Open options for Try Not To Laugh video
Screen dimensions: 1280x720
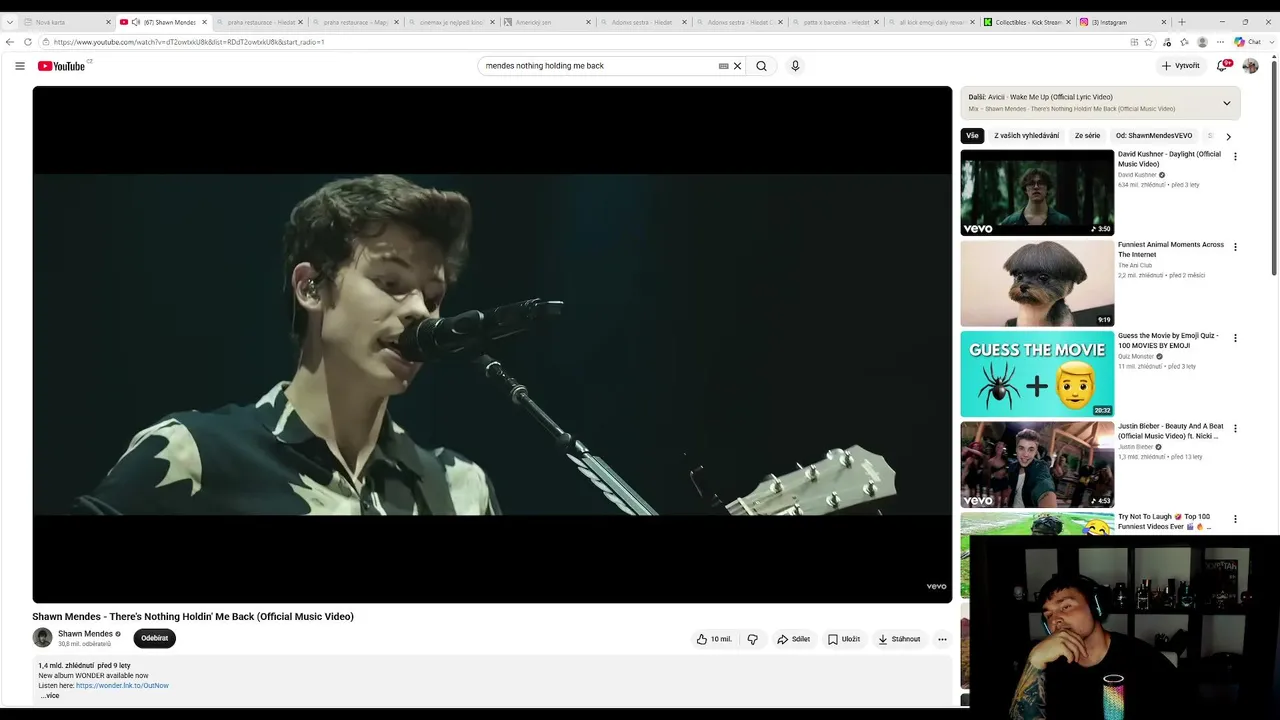(1235, 519)
